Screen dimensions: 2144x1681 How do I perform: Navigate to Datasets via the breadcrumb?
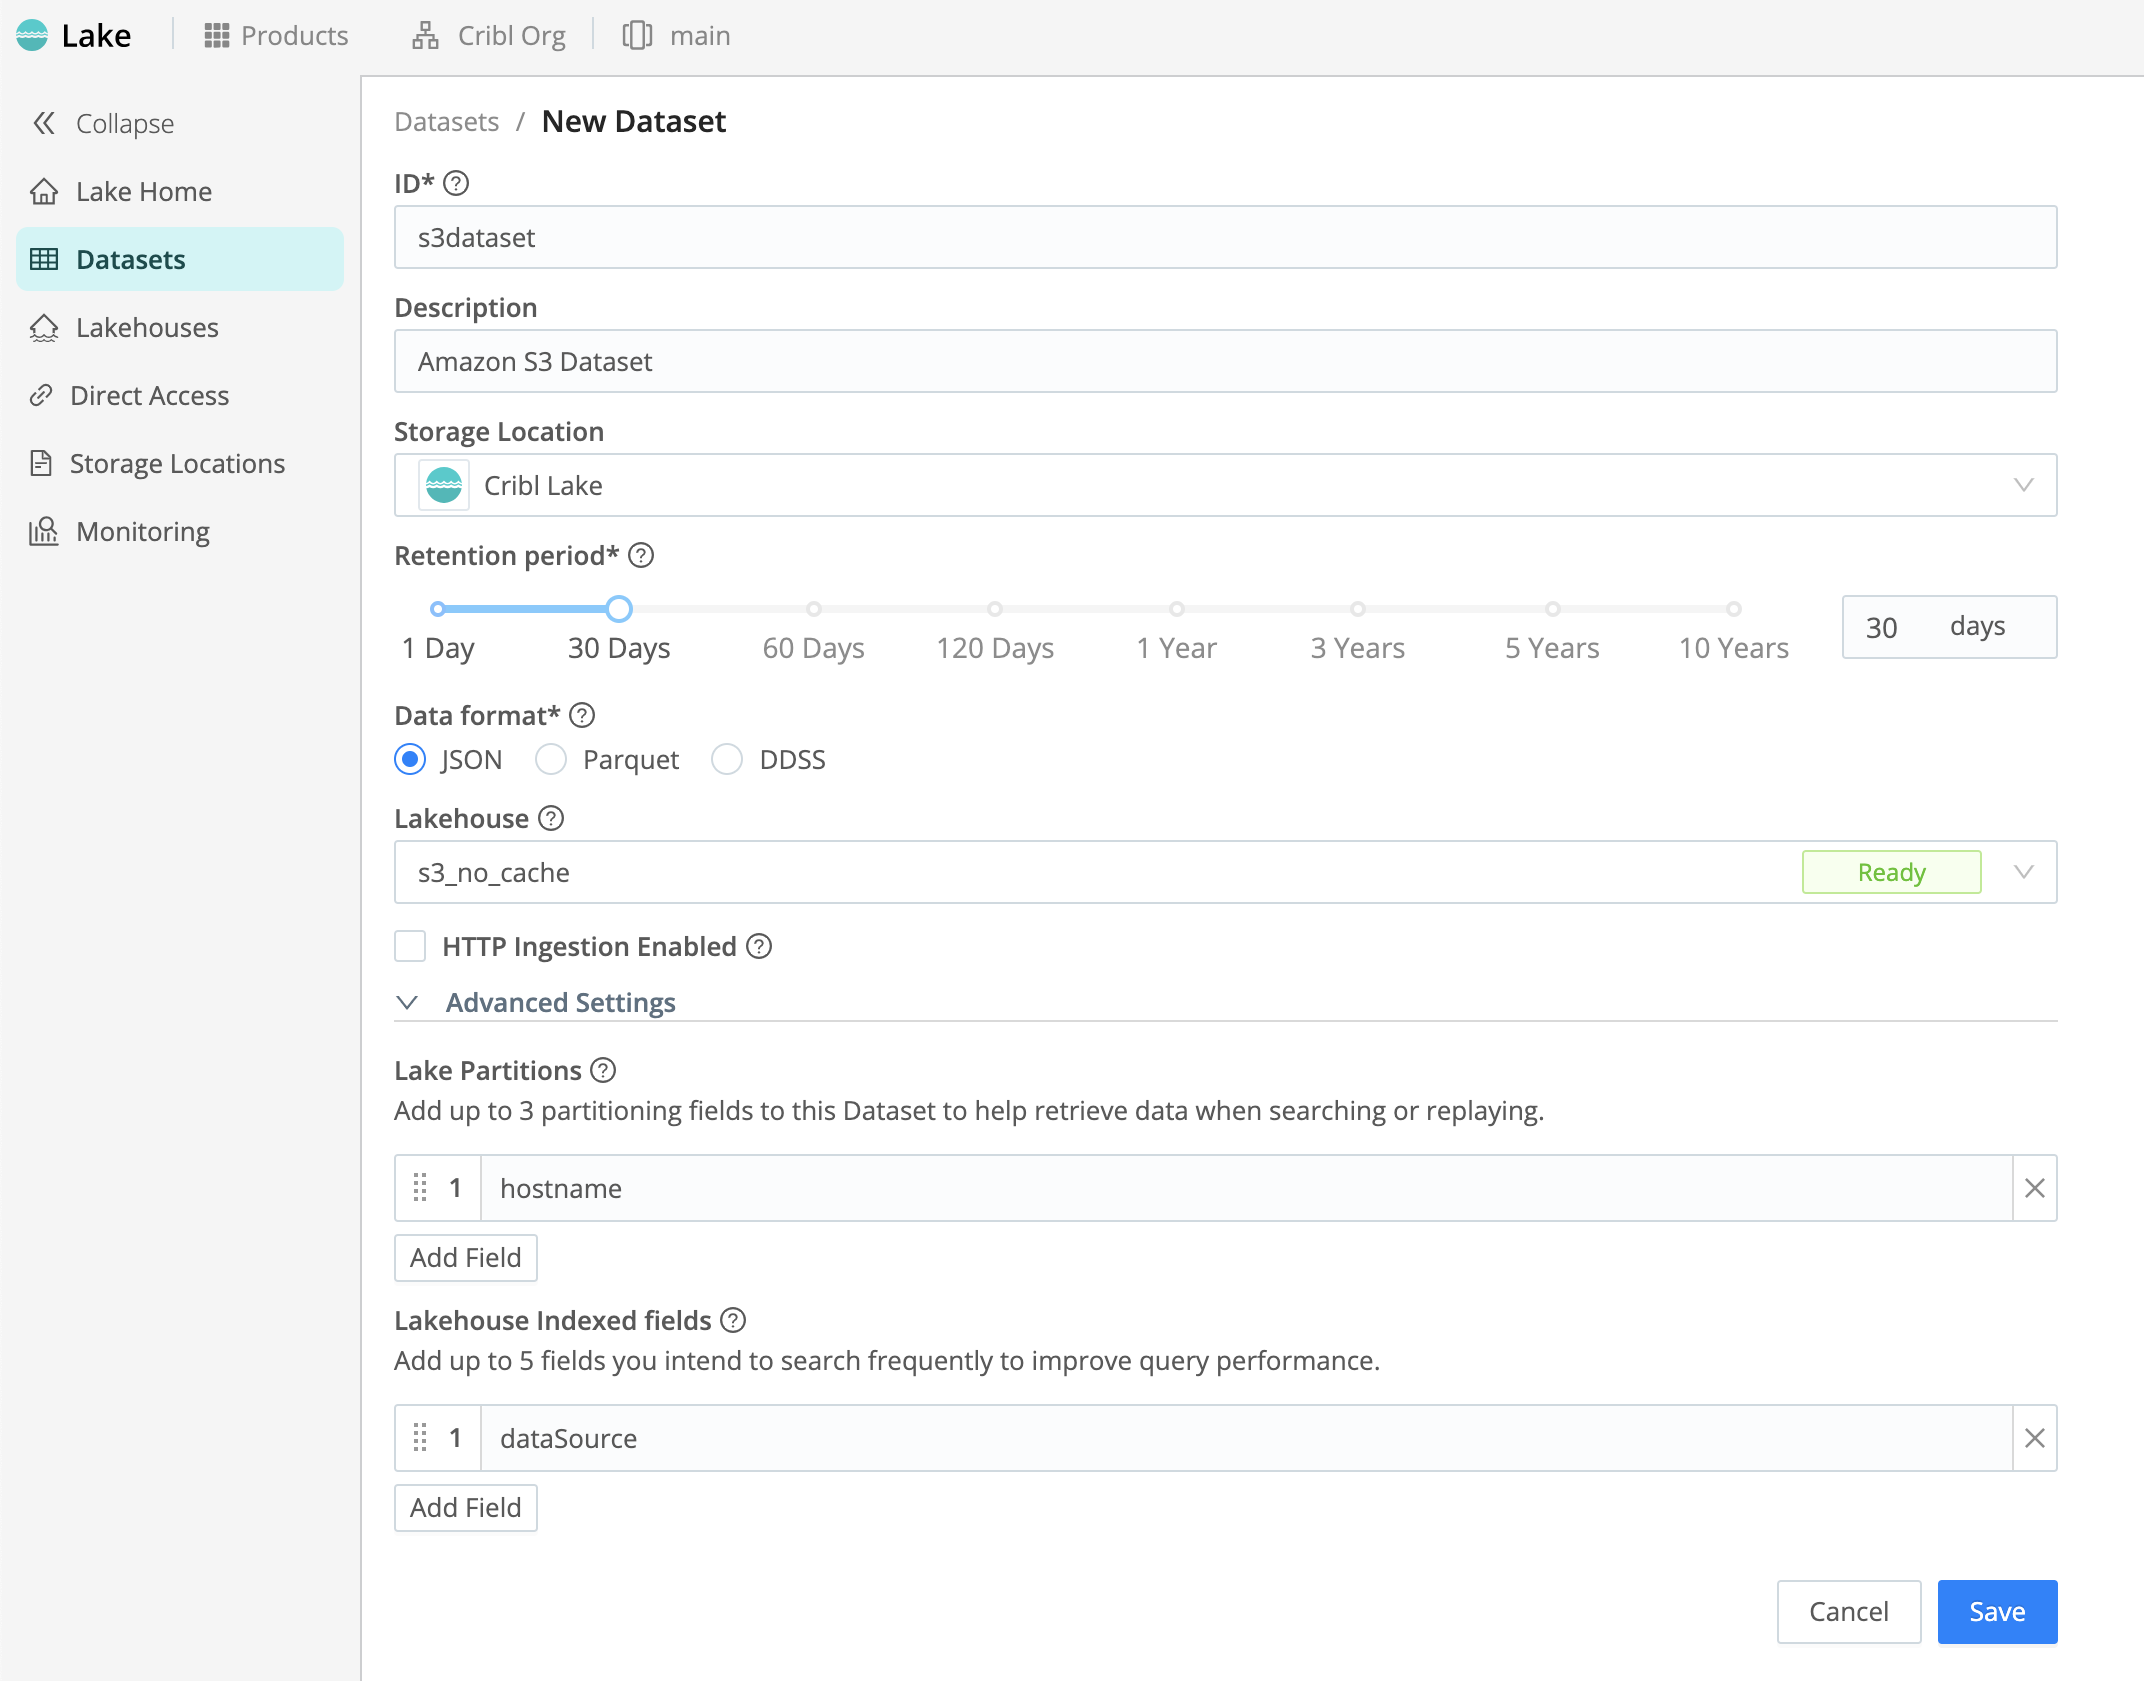pos(446,121)
